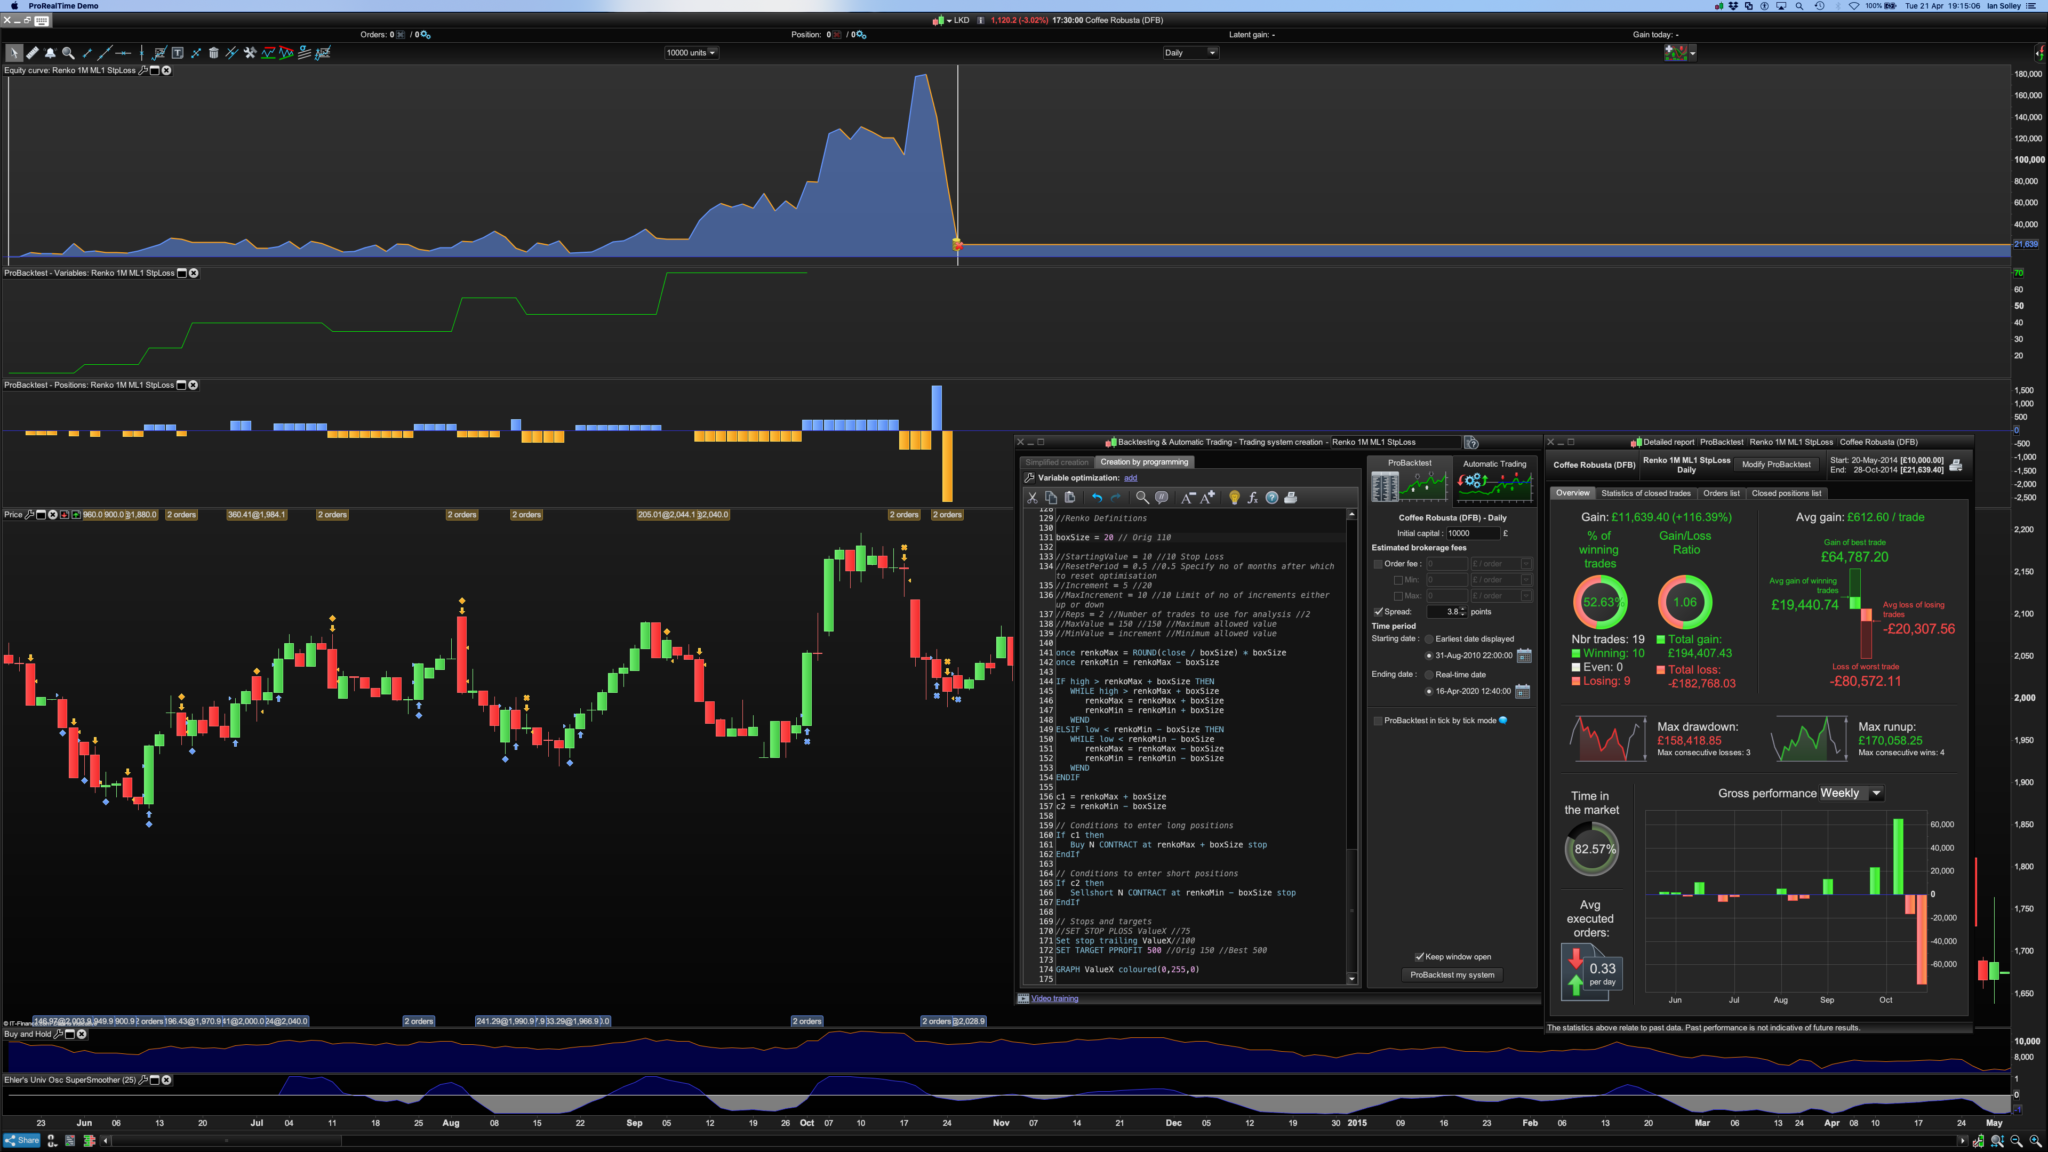The width and height of the screenshot is (2048, 1152).
Task: Click the undo arrow in code editor
Action: [x=1097, y=497]
